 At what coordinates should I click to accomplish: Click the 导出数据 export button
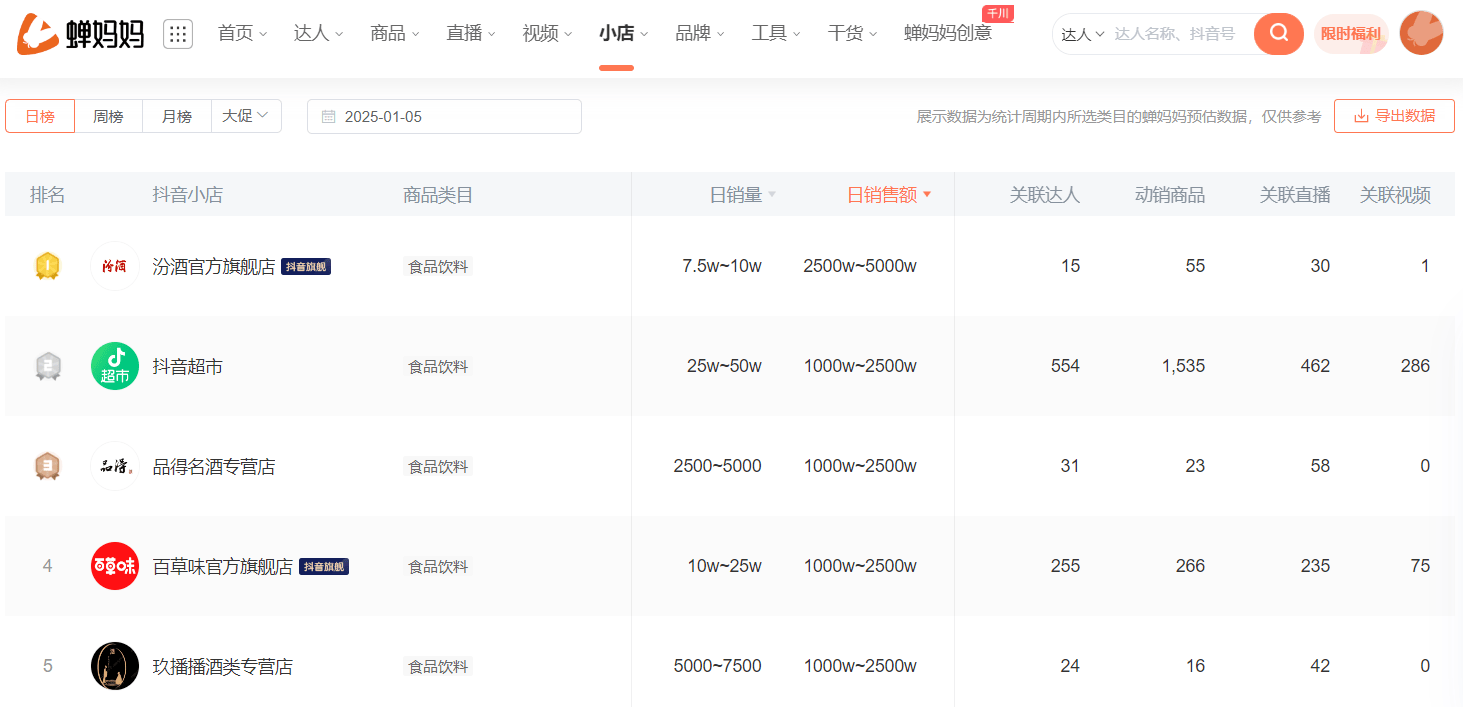1394,116
